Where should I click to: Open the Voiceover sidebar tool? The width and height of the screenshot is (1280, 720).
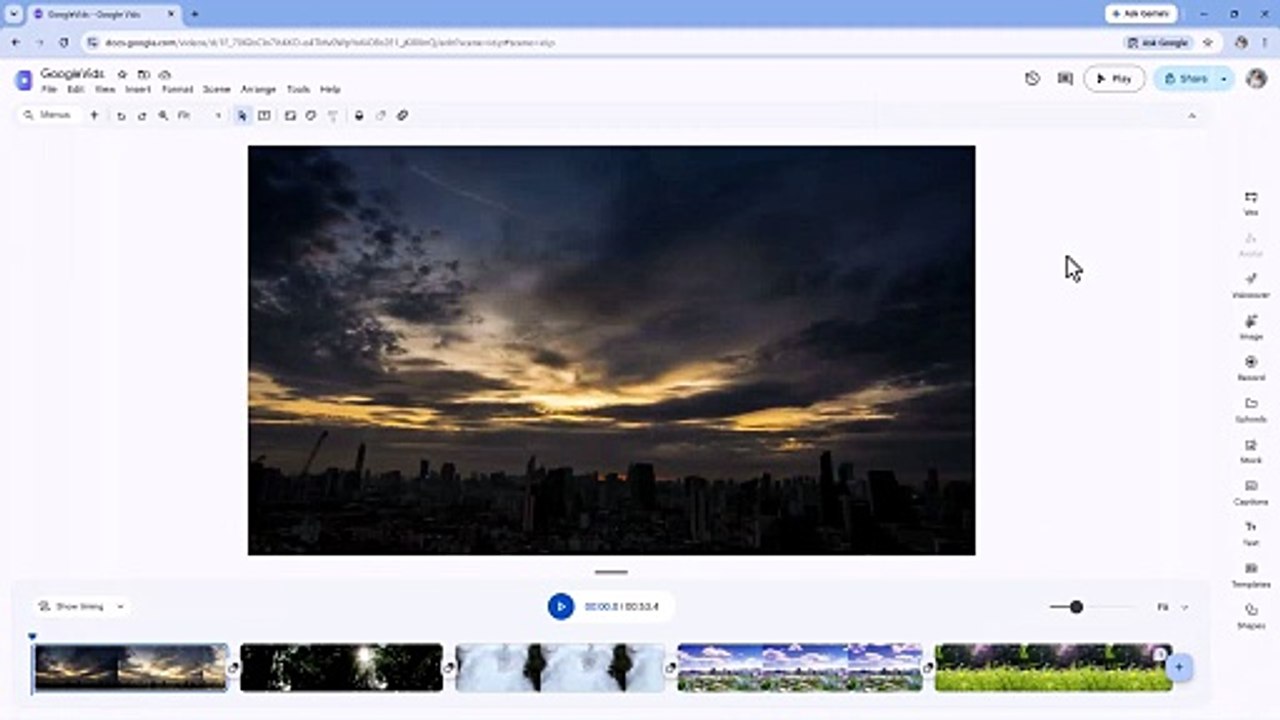(x=1251, y=285)
